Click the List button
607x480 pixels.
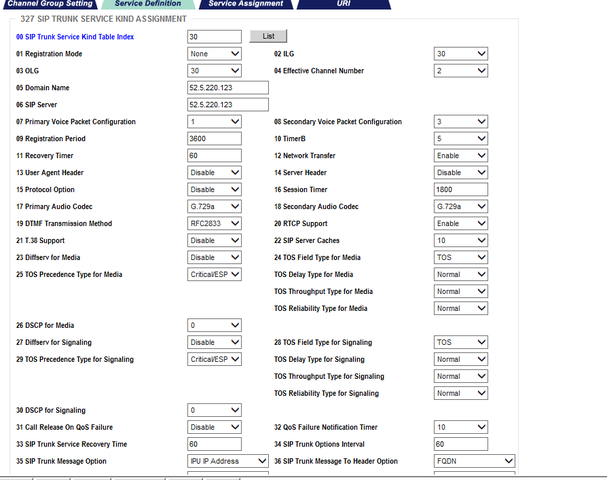(x=268, y=36)
